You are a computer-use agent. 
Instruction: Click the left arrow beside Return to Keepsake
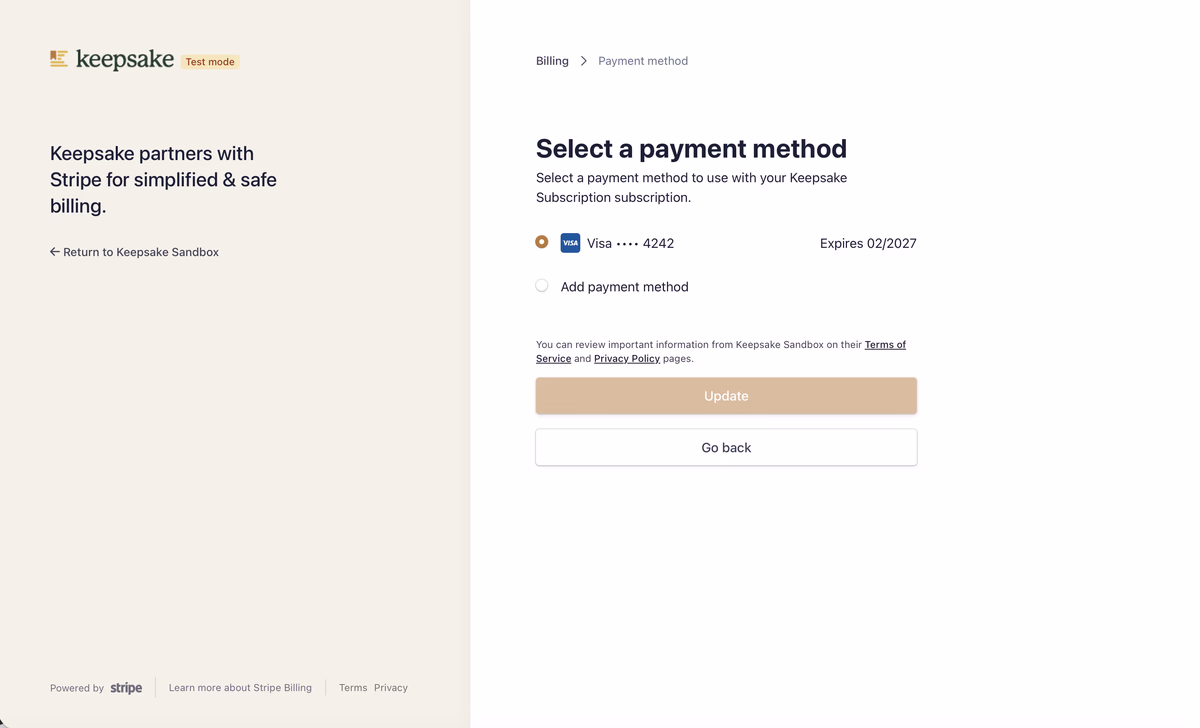click(x=55, y=252)
